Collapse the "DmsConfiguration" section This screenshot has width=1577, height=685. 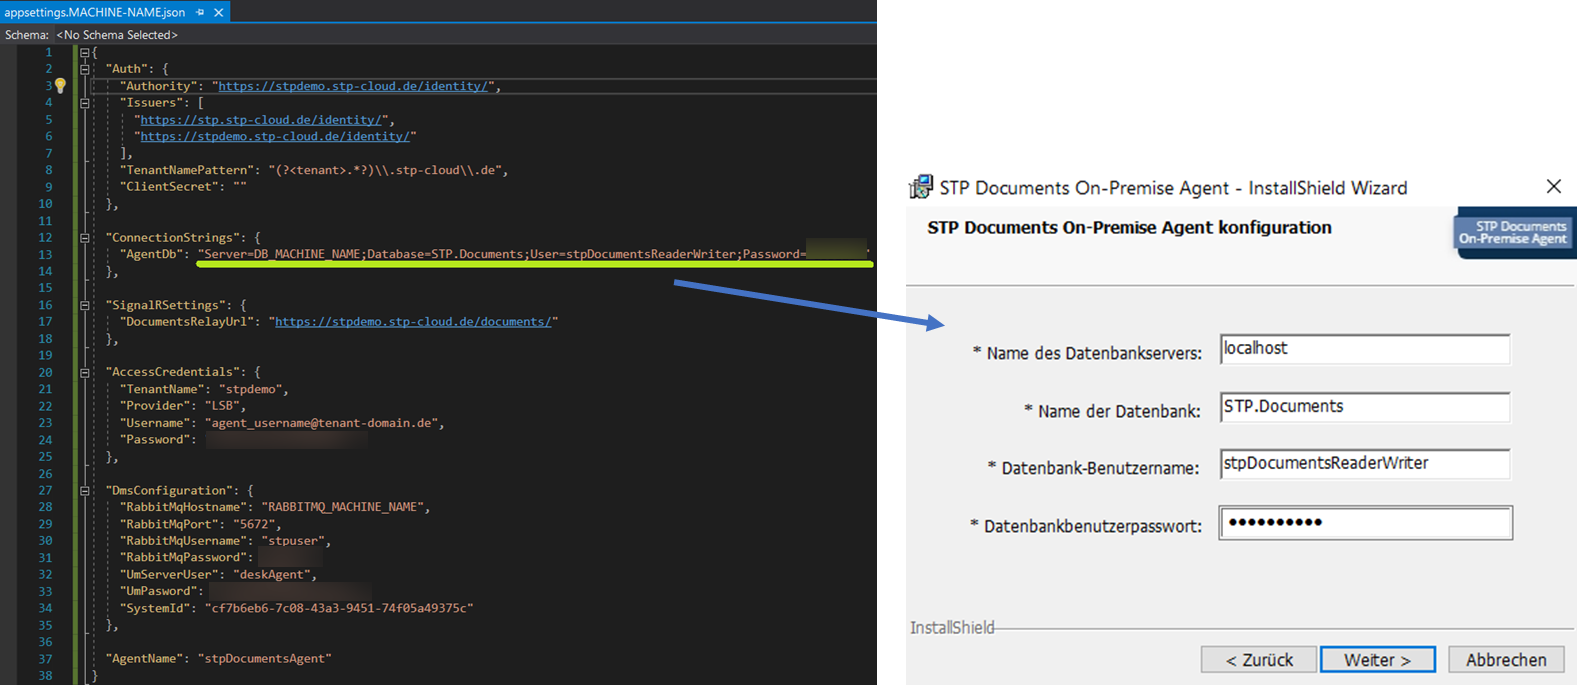85,491
